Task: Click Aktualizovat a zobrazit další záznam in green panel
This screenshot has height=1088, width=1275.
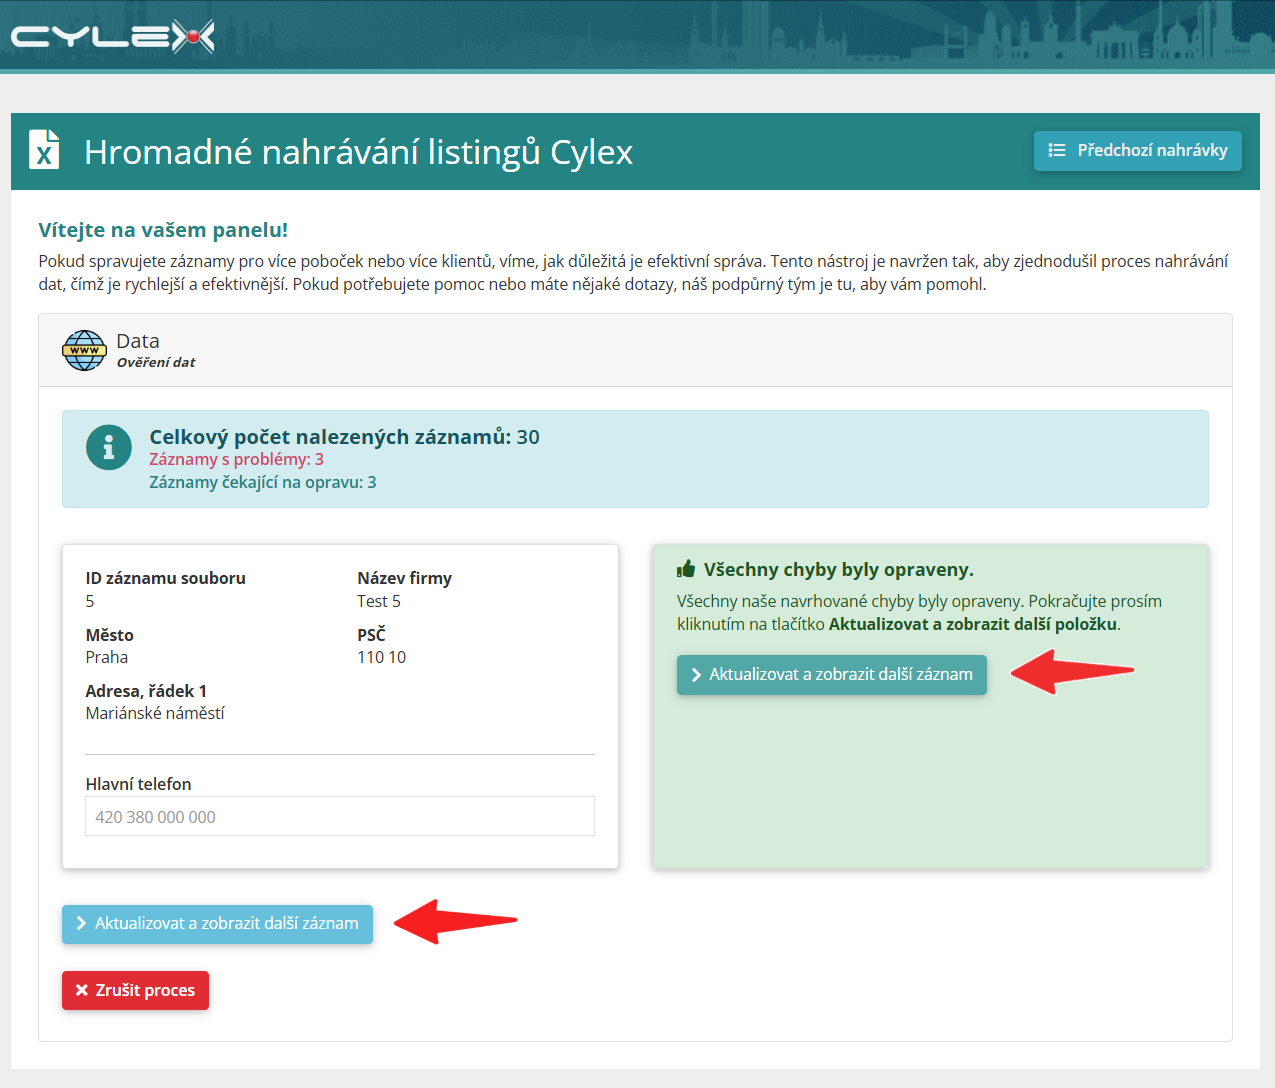Action: point(832,675)
